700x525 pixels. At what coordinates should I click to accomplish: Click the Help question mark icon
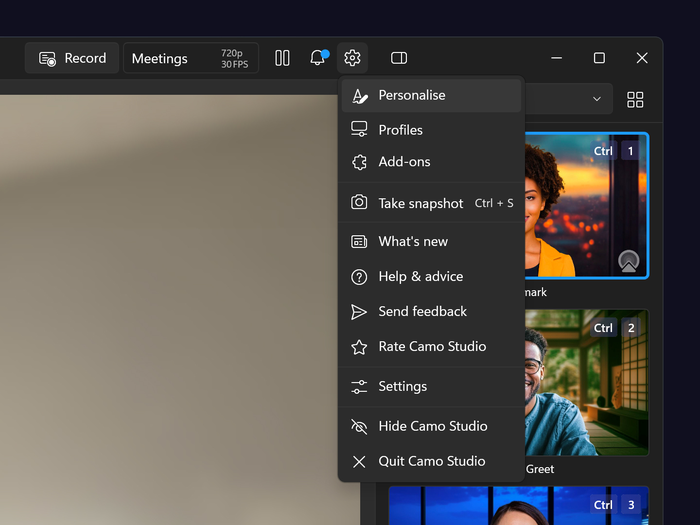click(x=359, y=277)
